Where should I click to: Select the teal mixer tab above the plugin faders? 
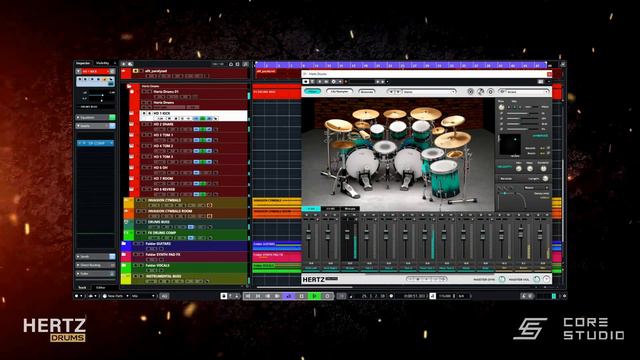click(311, 209)
